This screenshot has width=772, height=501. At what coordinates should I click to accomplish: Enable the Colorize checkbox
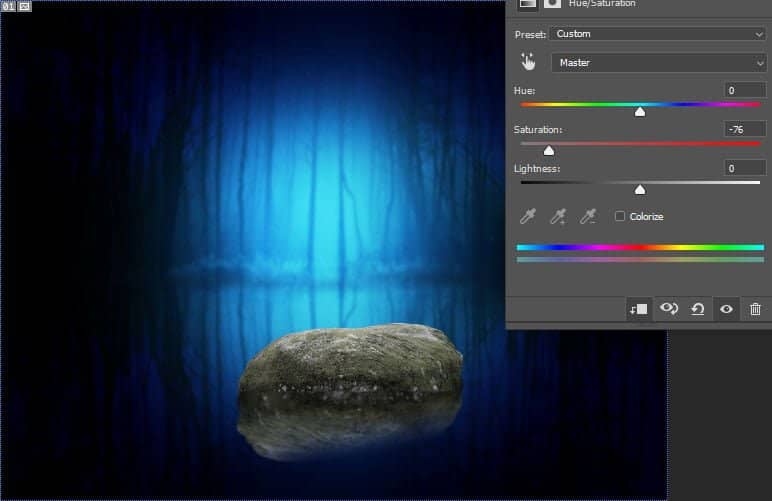tap(620, 216)
